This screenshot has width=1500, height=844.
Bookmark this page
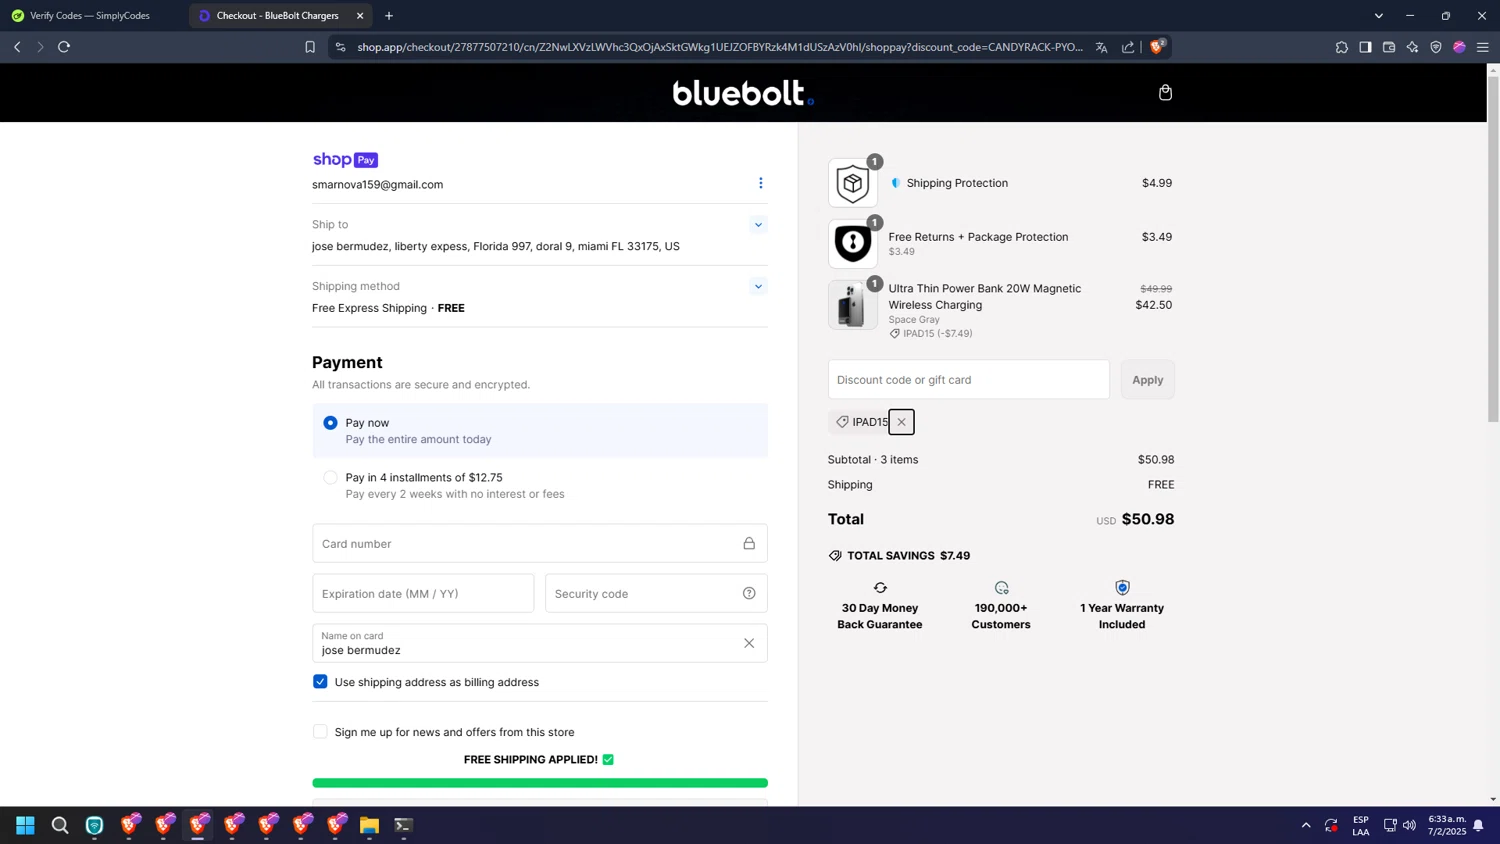pyautogui.click(x=310, y=47)
